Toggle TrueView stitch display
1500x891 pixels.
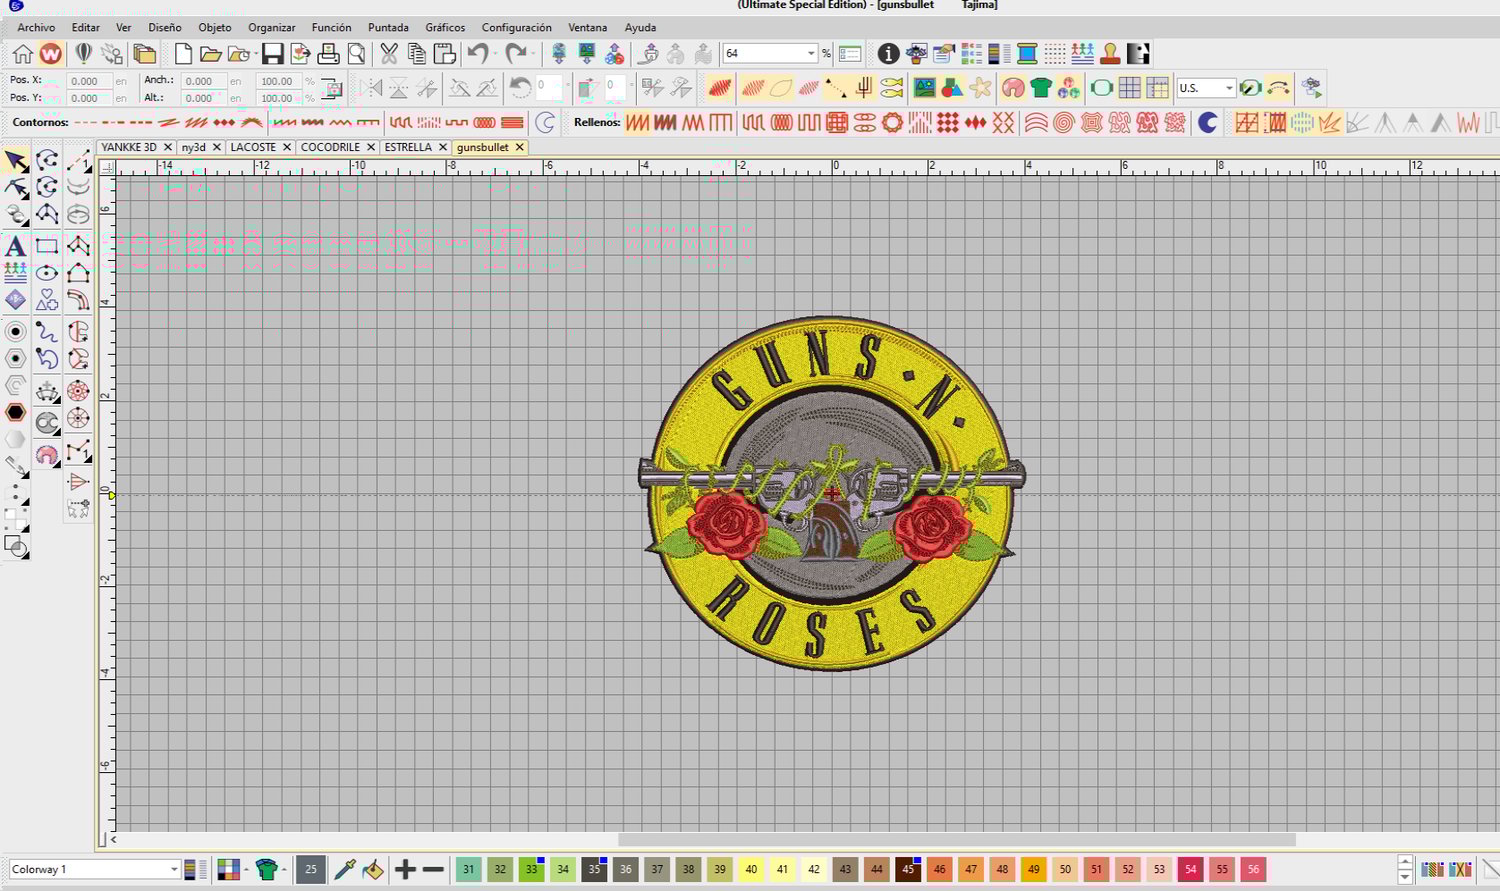coord(720,88)
